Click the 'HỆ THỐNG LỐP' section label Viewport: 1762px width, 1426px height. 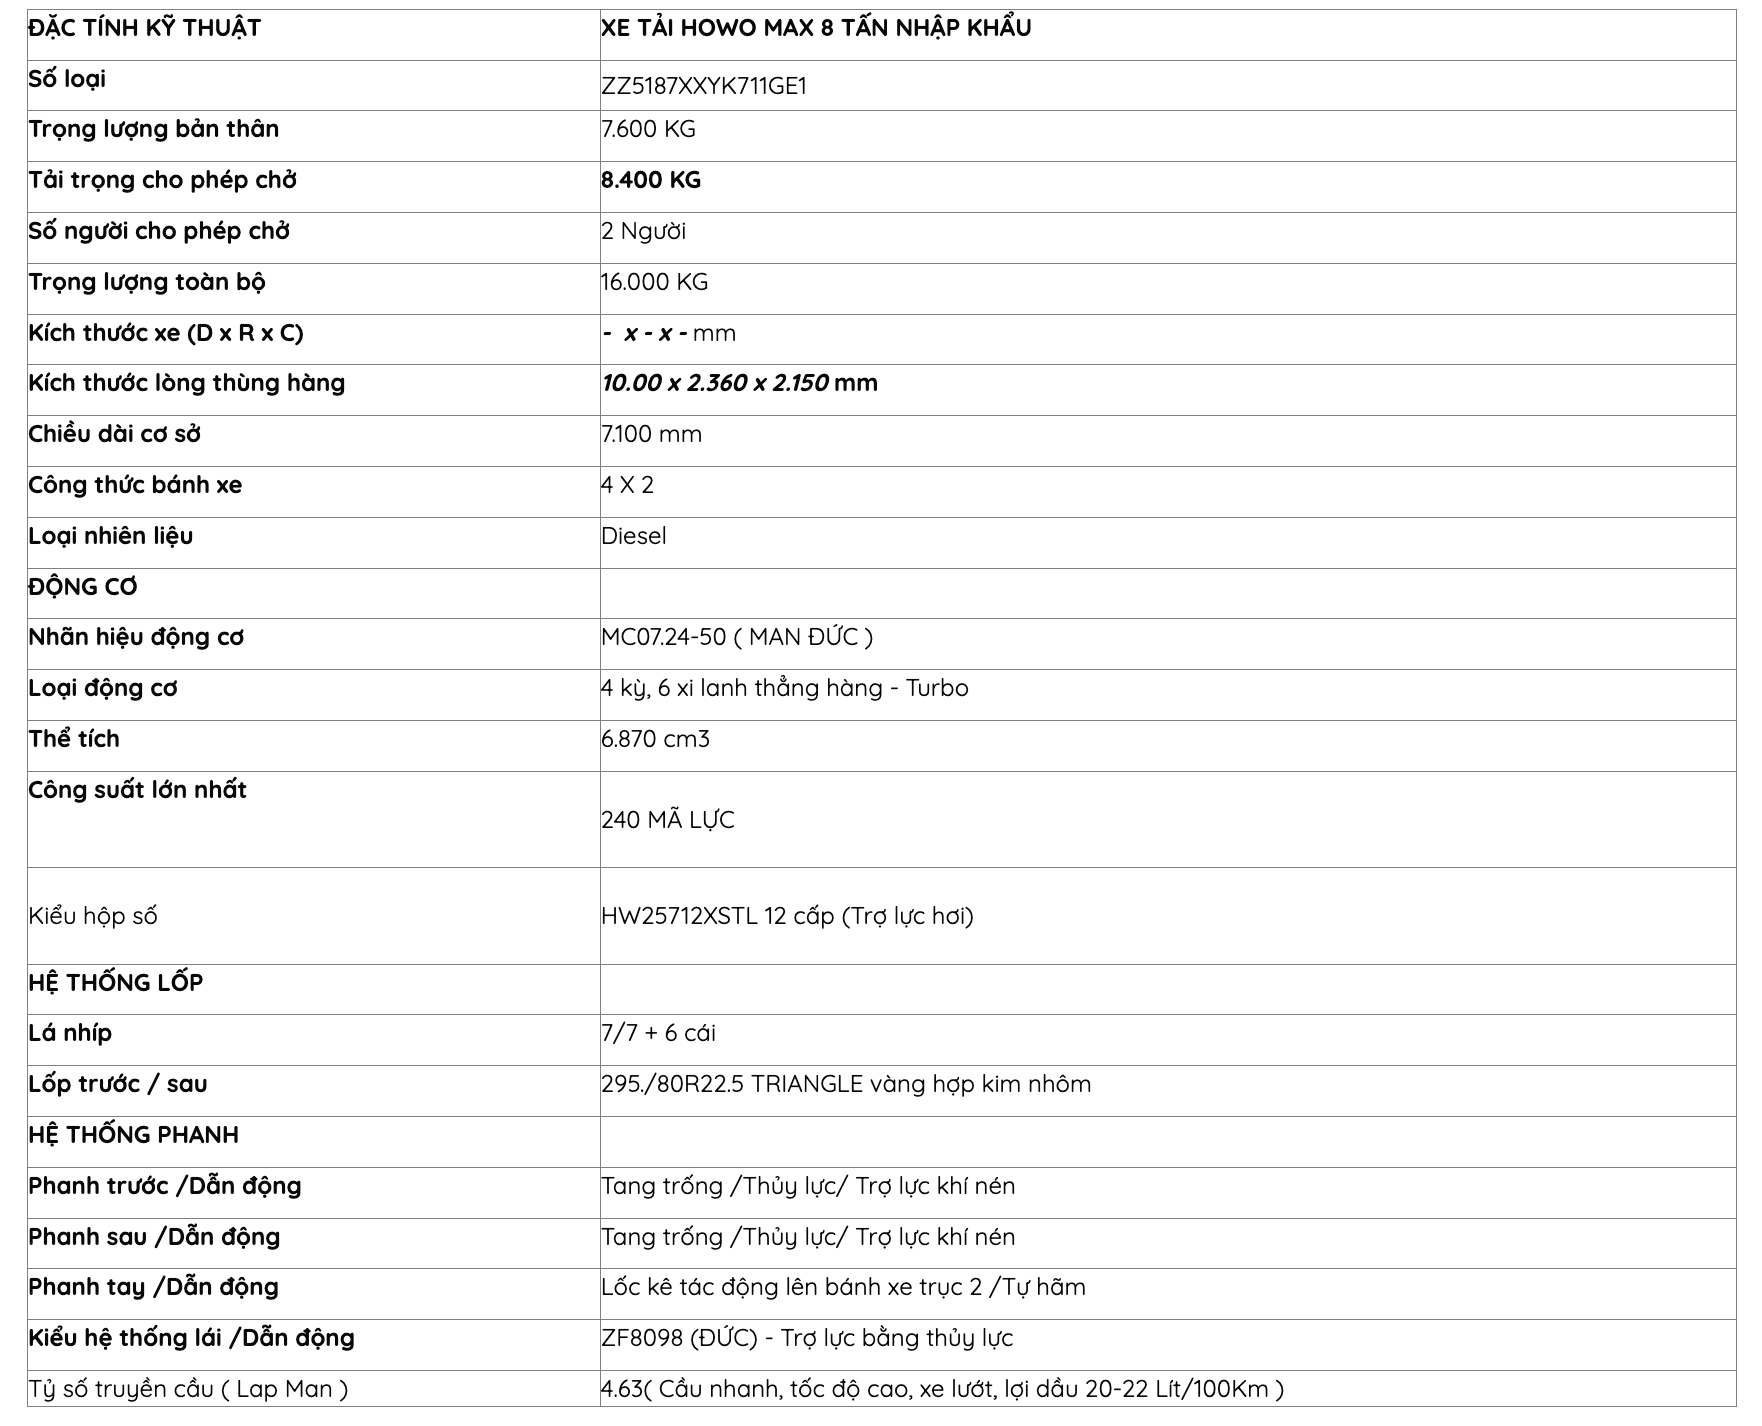click(115, 982)
